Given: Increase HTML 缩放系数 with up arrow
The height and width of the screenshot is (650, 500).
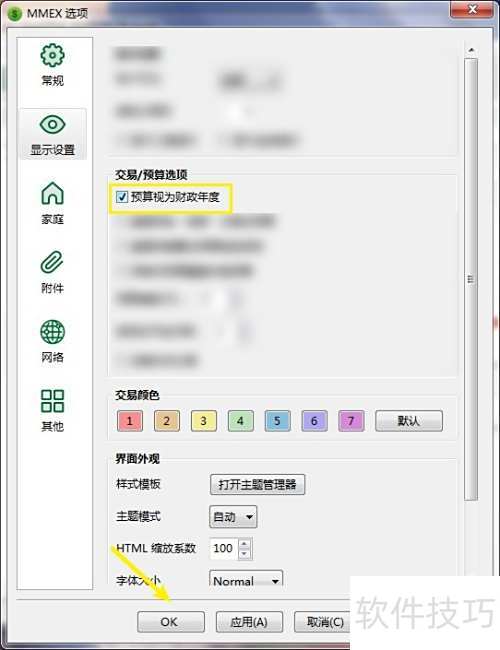Looking at the screenshot, I should (244, 543).
